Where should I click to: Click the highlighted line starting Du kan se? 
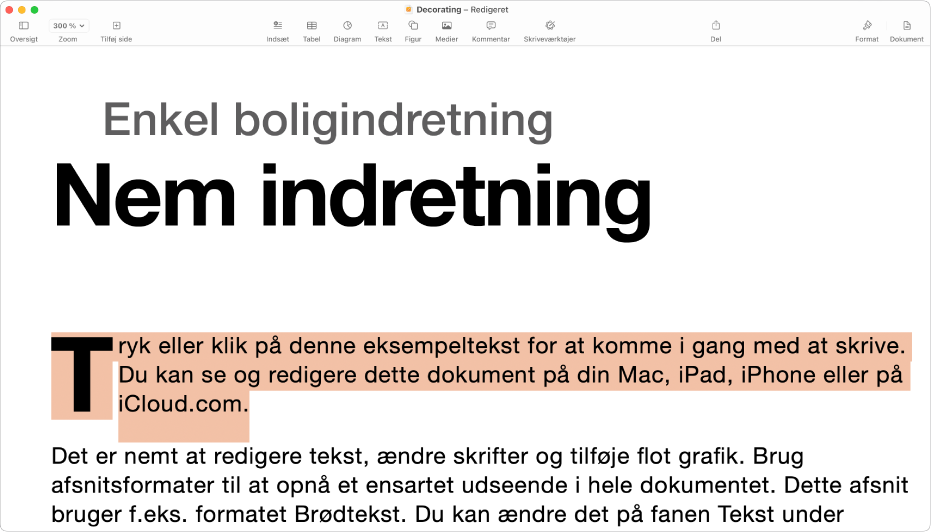[511, 375]
